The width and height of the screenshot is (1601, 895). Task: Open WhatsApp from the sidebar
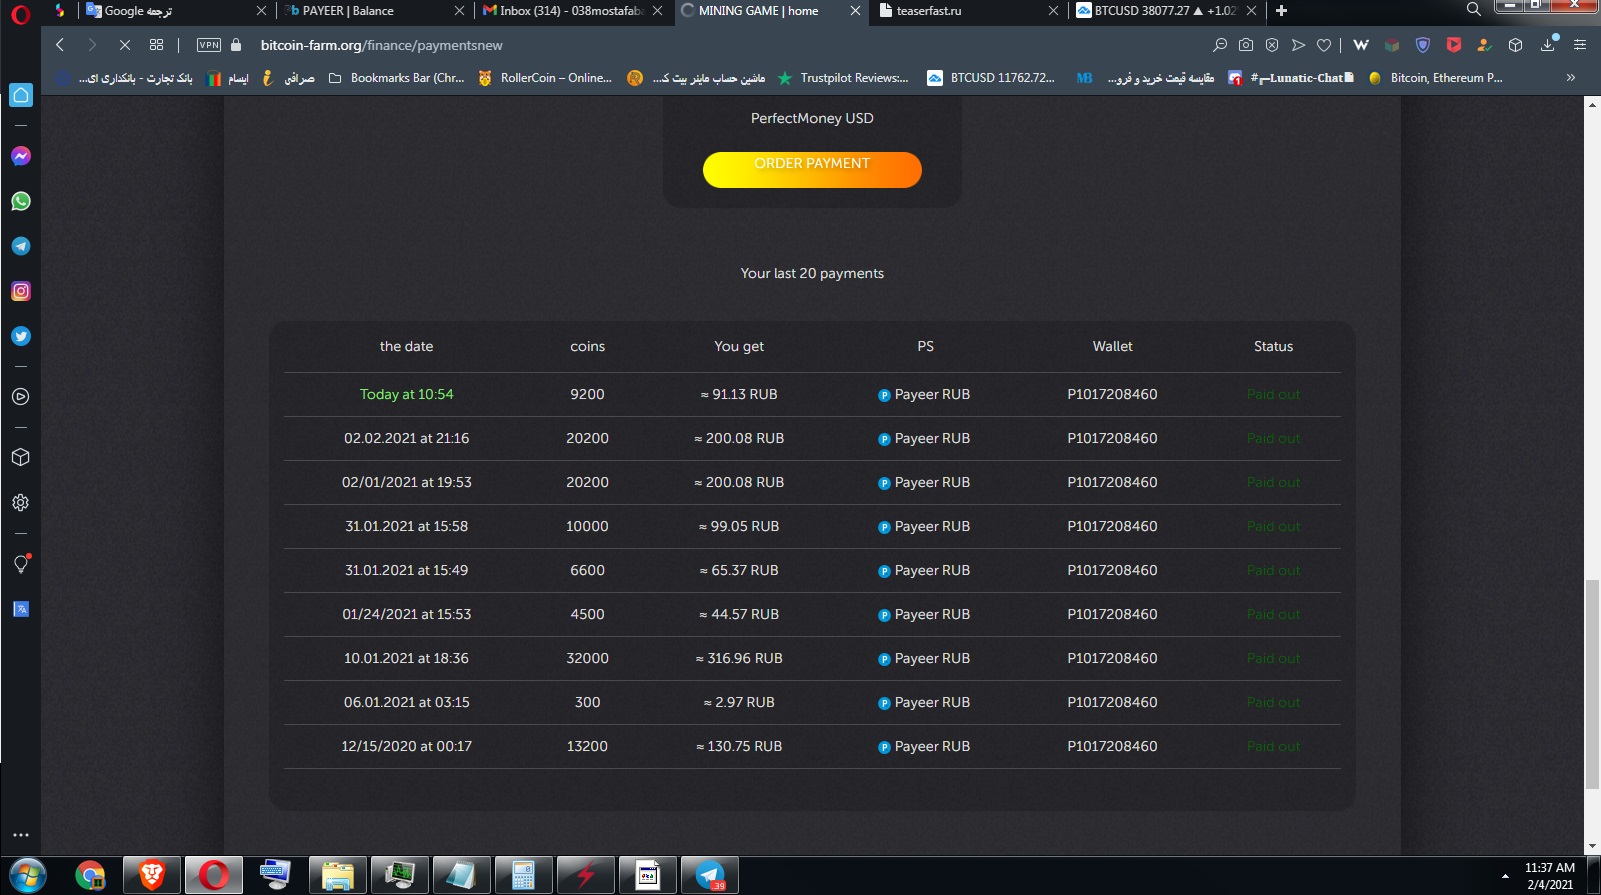coord(20,201)
